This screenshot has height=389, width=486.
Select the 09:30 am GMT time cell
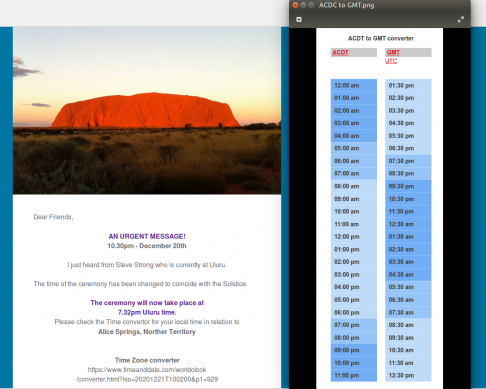(x=408, y=338)
